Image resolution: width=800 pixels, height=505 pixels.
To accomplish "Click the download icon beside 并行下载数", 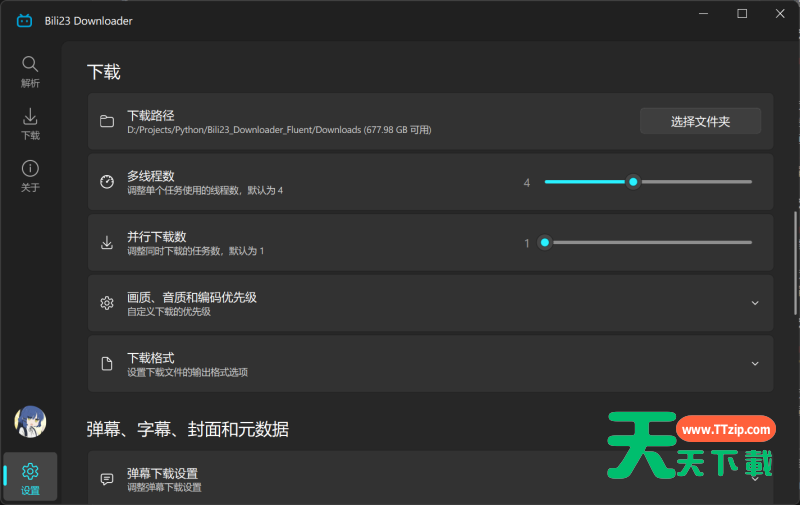I will tap(107, 242).
